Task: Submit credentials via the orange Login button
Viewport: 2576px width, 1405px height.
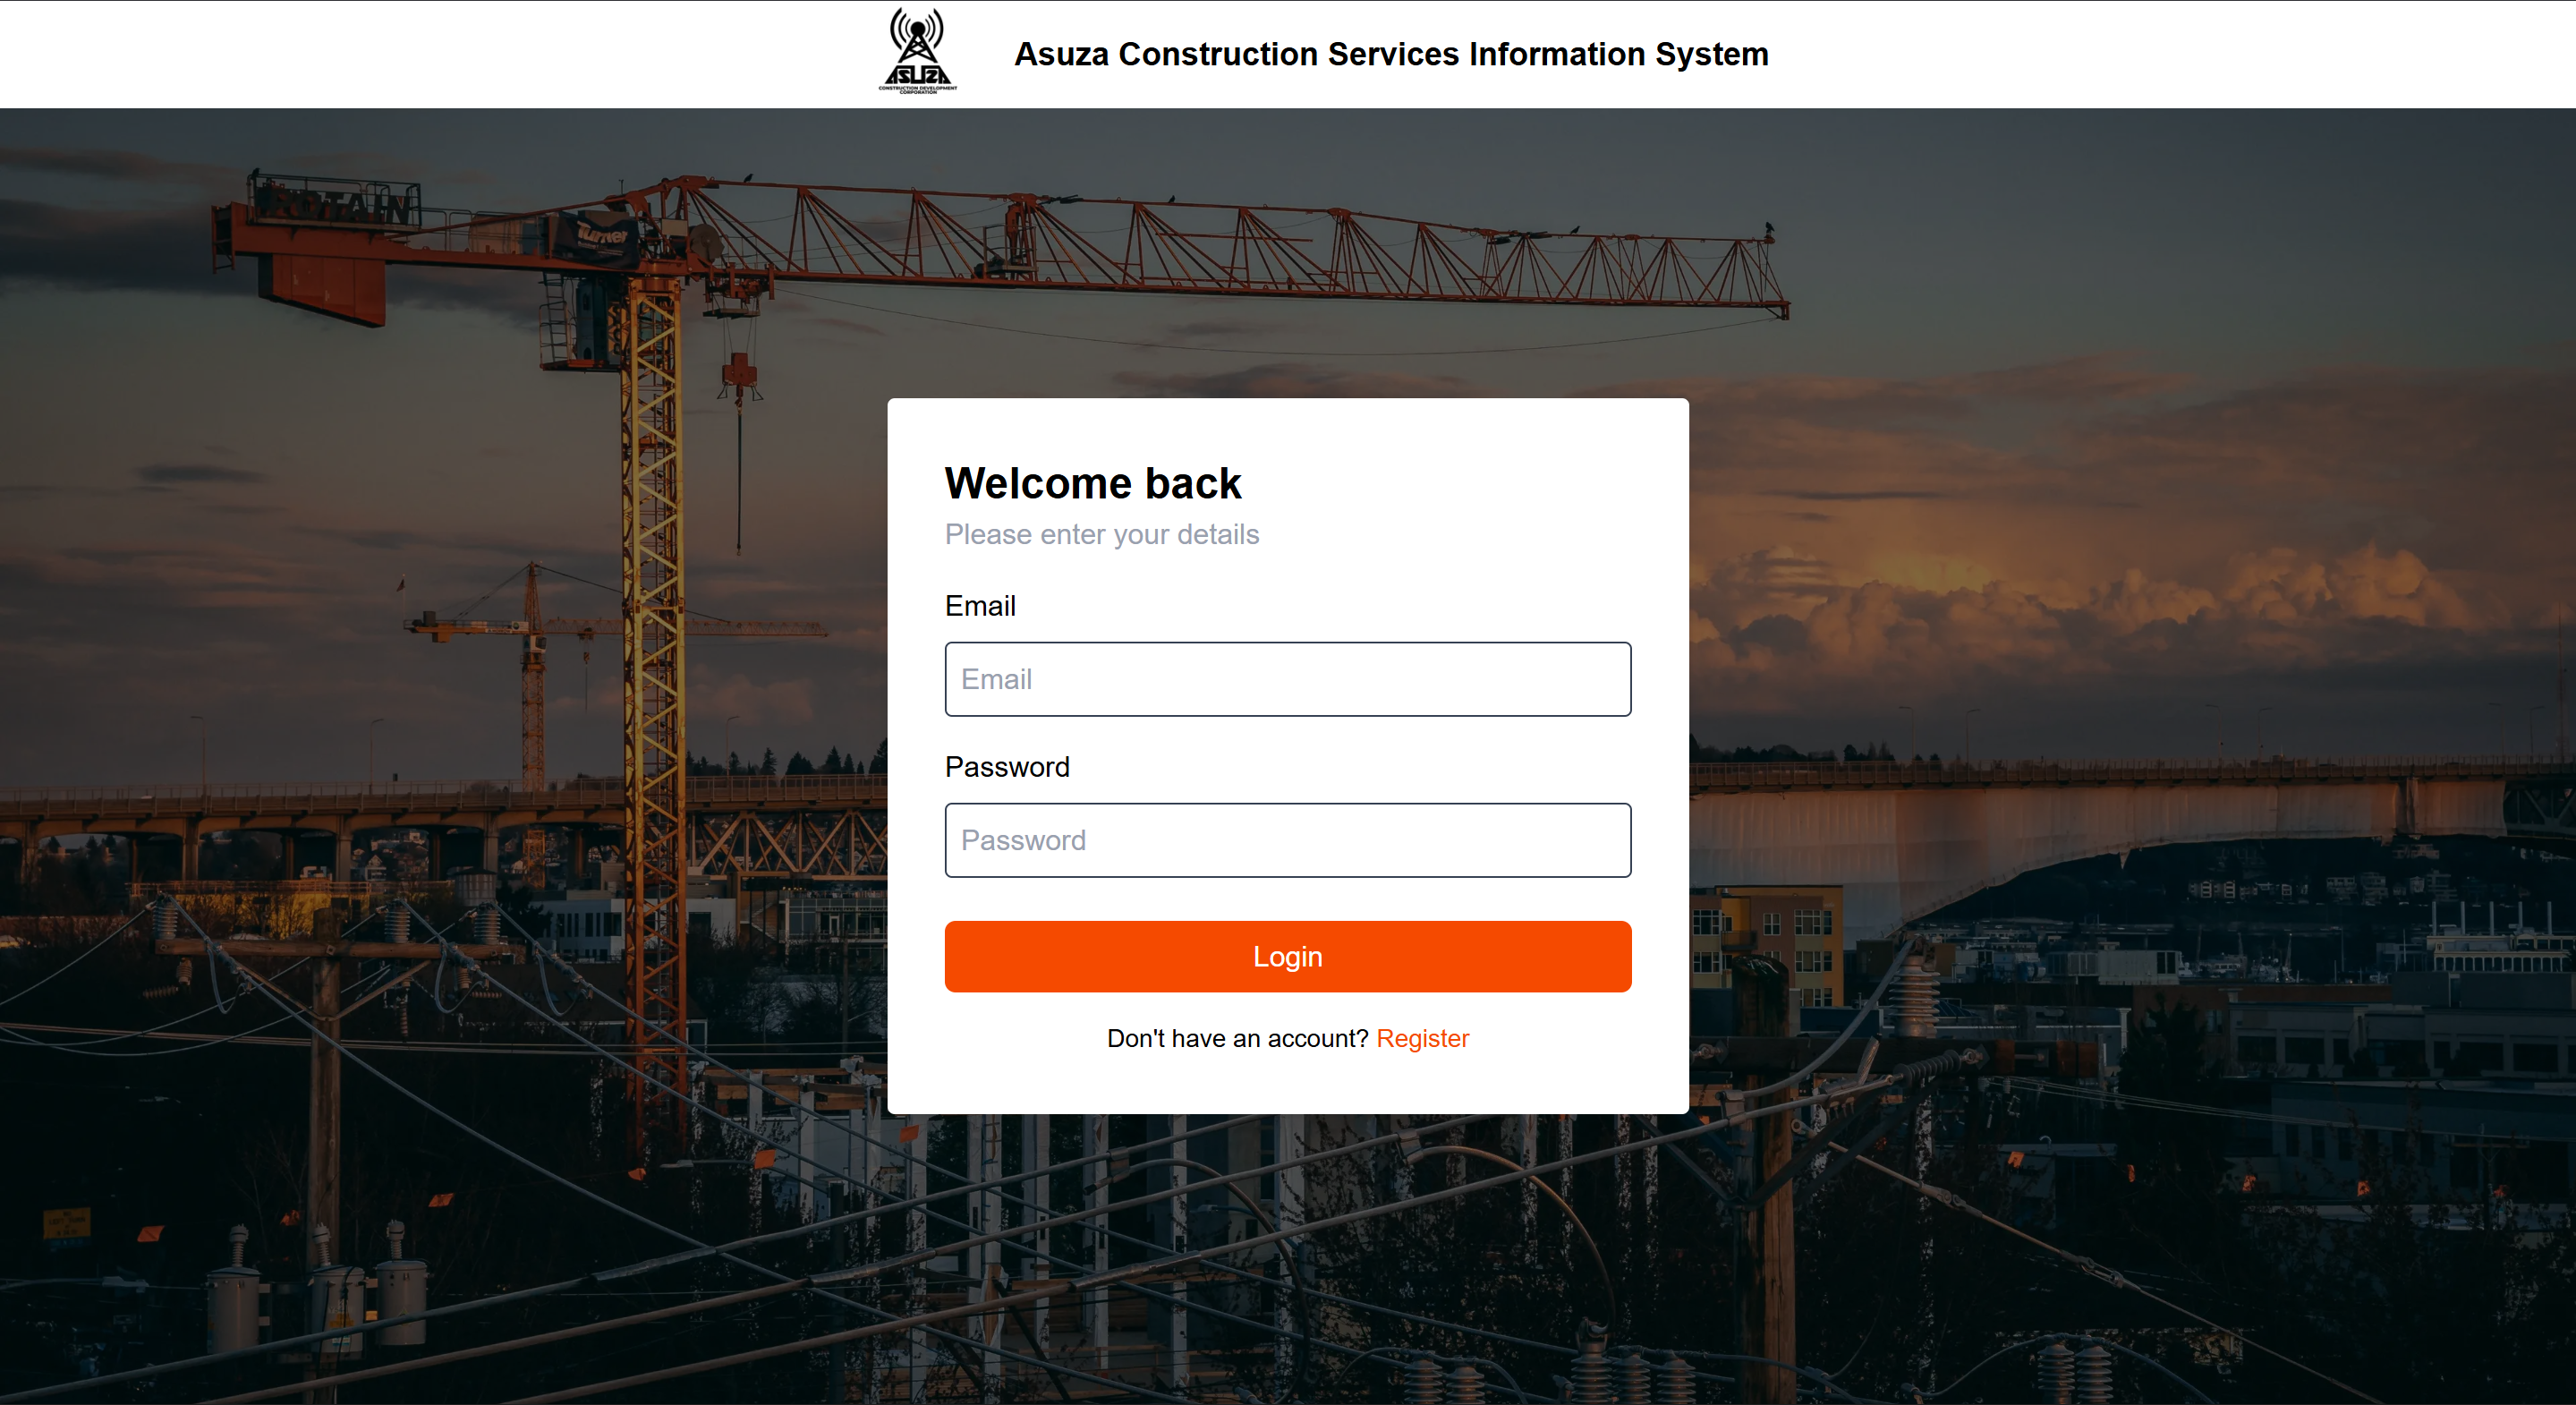Action: (x=1287, y=956)
